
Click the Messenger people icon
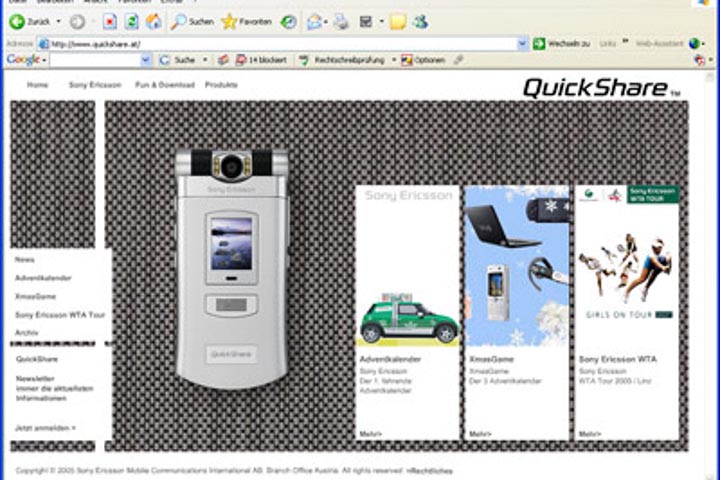(x=420, y=22)
